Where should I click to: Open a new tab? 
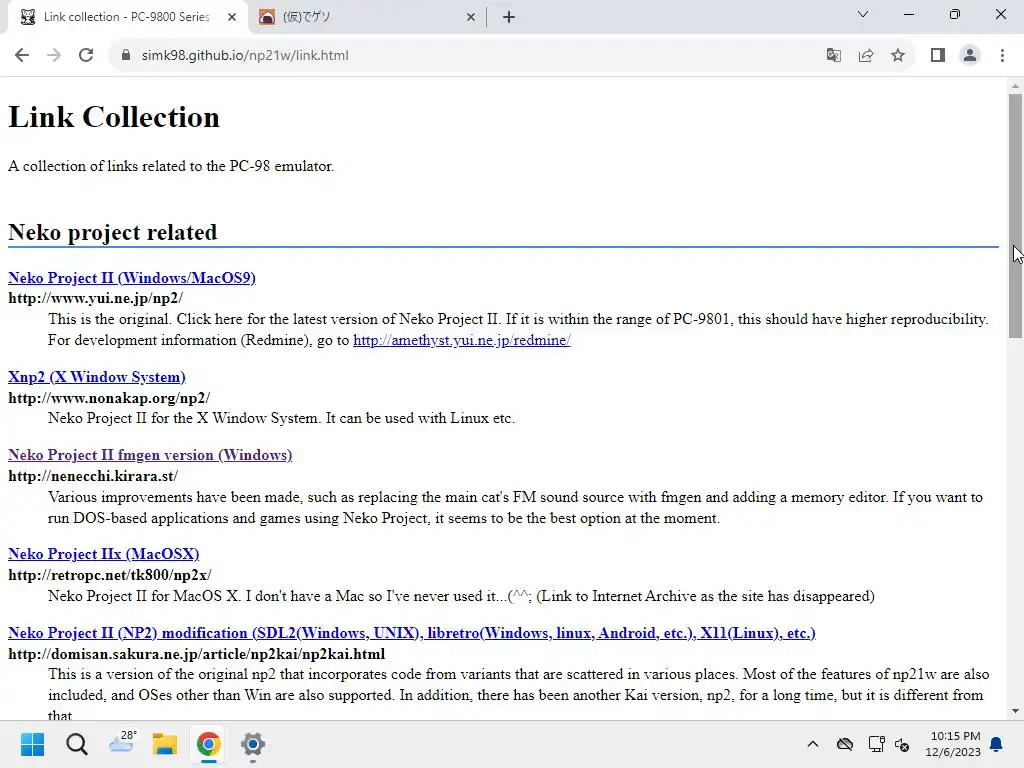click(509, 17)
